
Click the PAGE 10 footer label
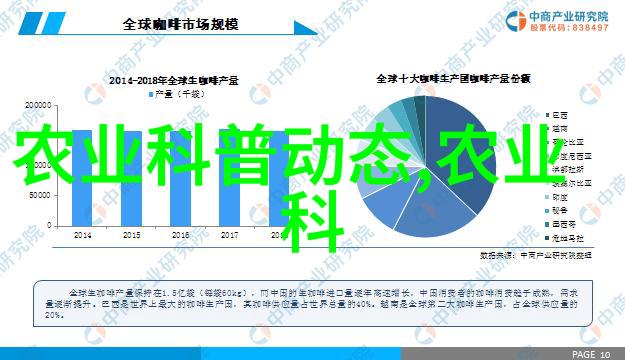(x=591, y=354)
